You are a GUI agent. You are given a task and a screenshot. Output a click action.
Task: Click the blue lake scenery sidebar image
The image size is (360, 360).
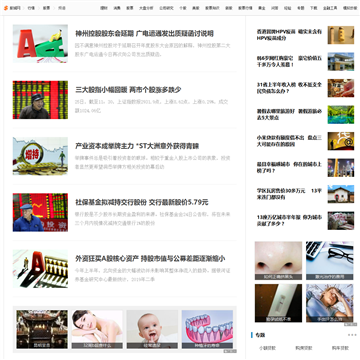[x=341, y=115]
